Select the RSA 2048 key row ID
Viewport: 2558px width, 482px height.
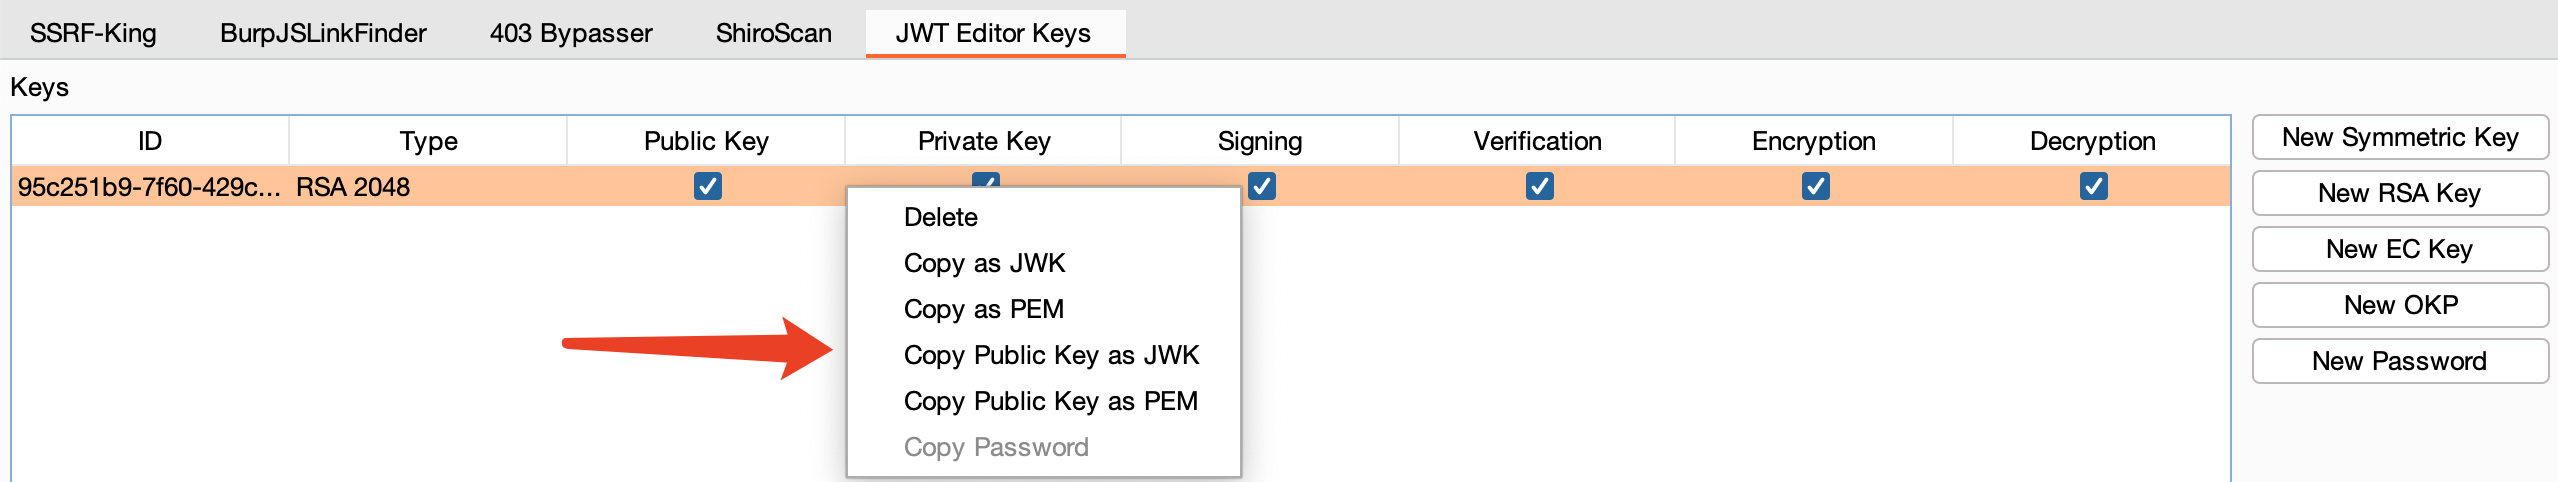149,187
